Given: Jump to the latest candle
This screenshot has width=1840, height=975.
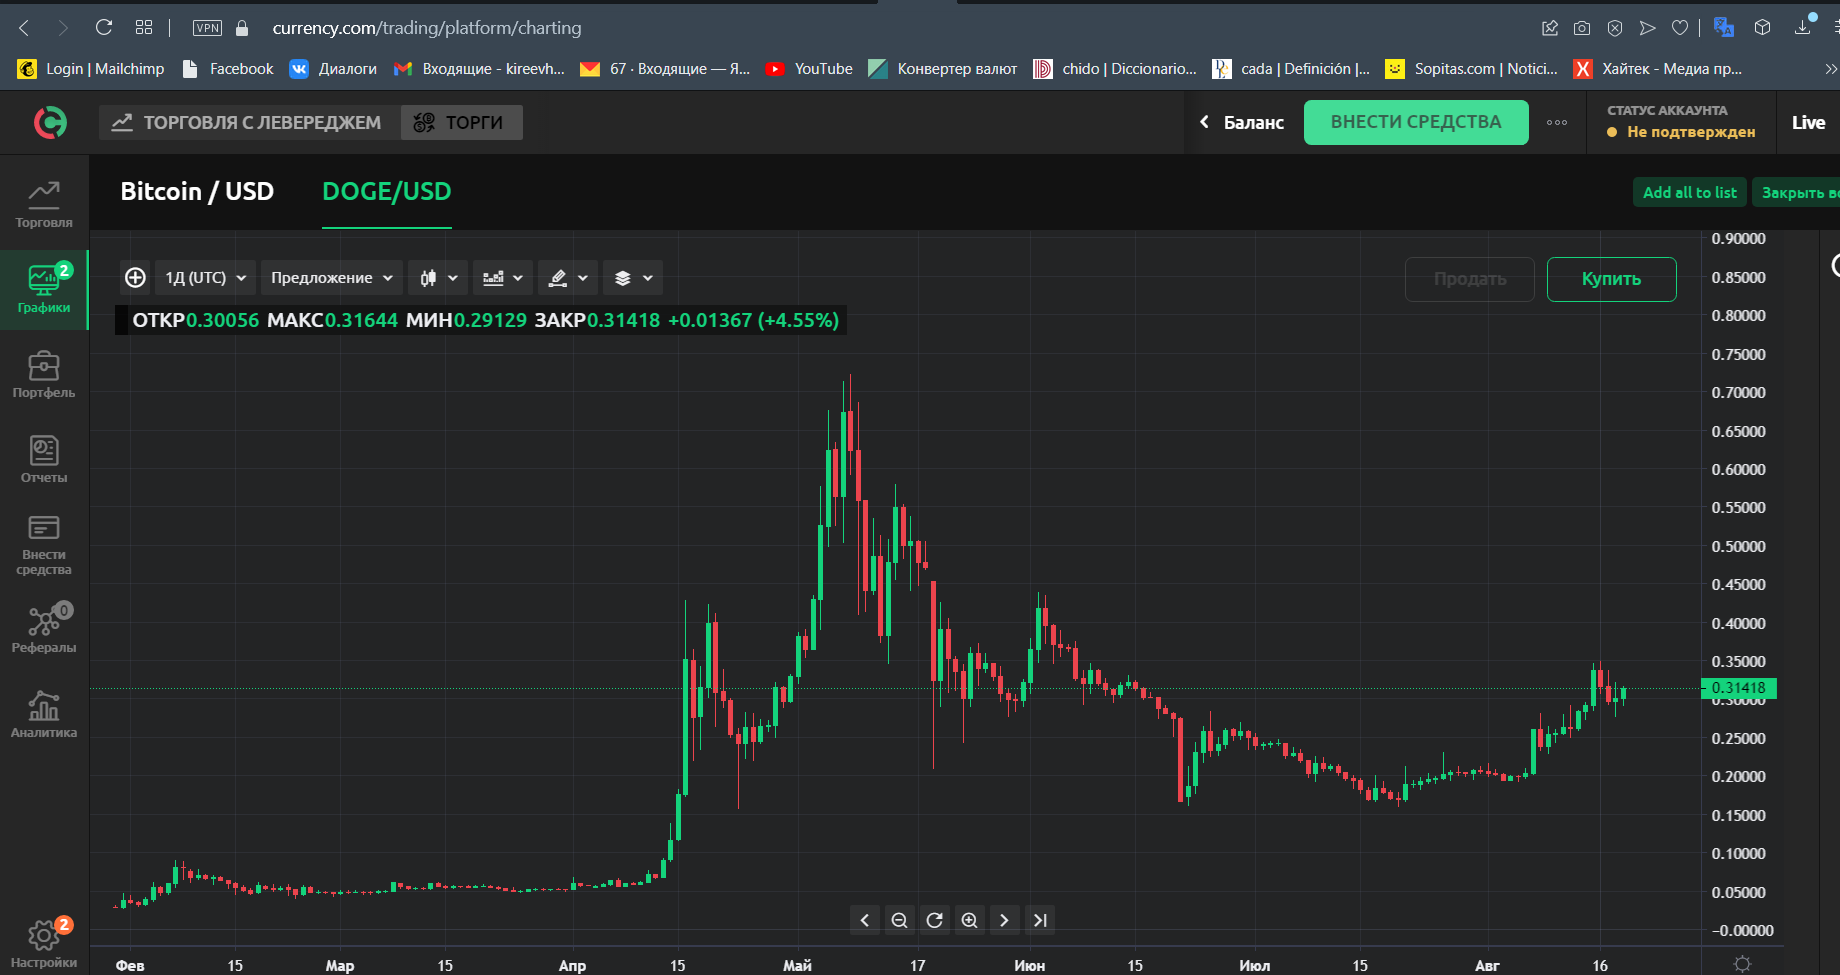Looking at the screenshot, I should 1040,920.
